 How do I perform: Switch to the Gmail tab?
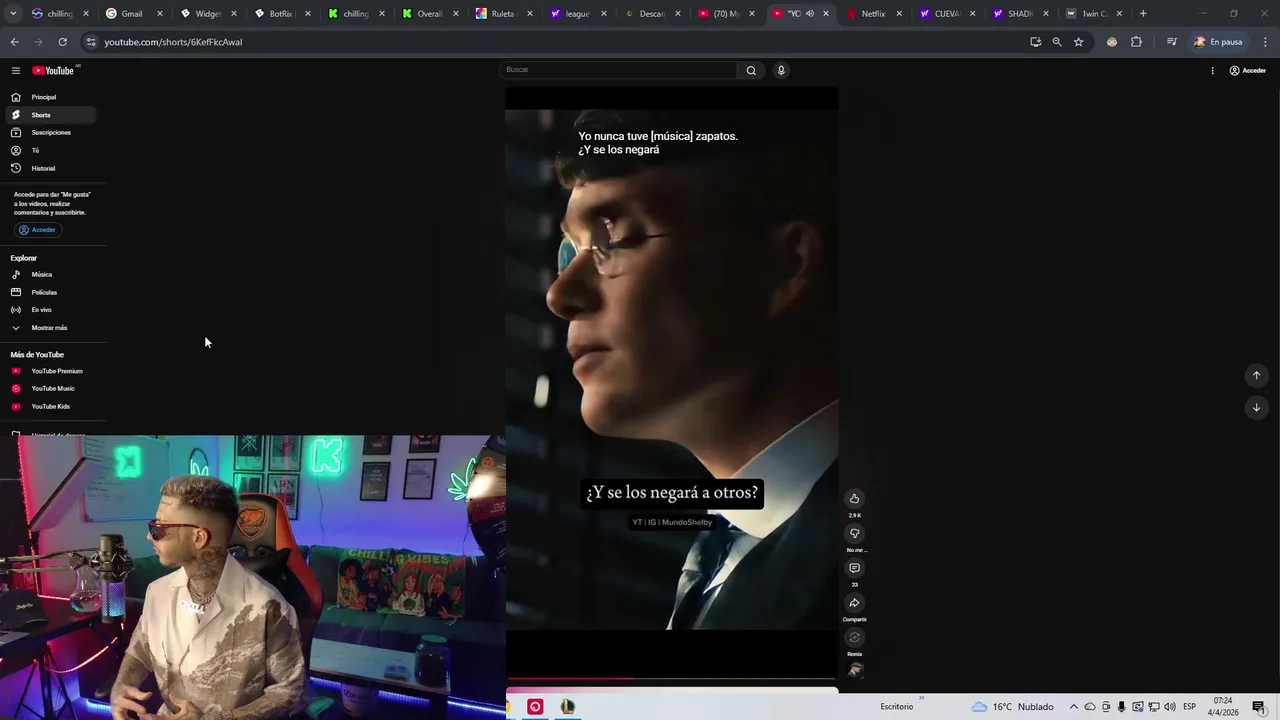(132, 14)
